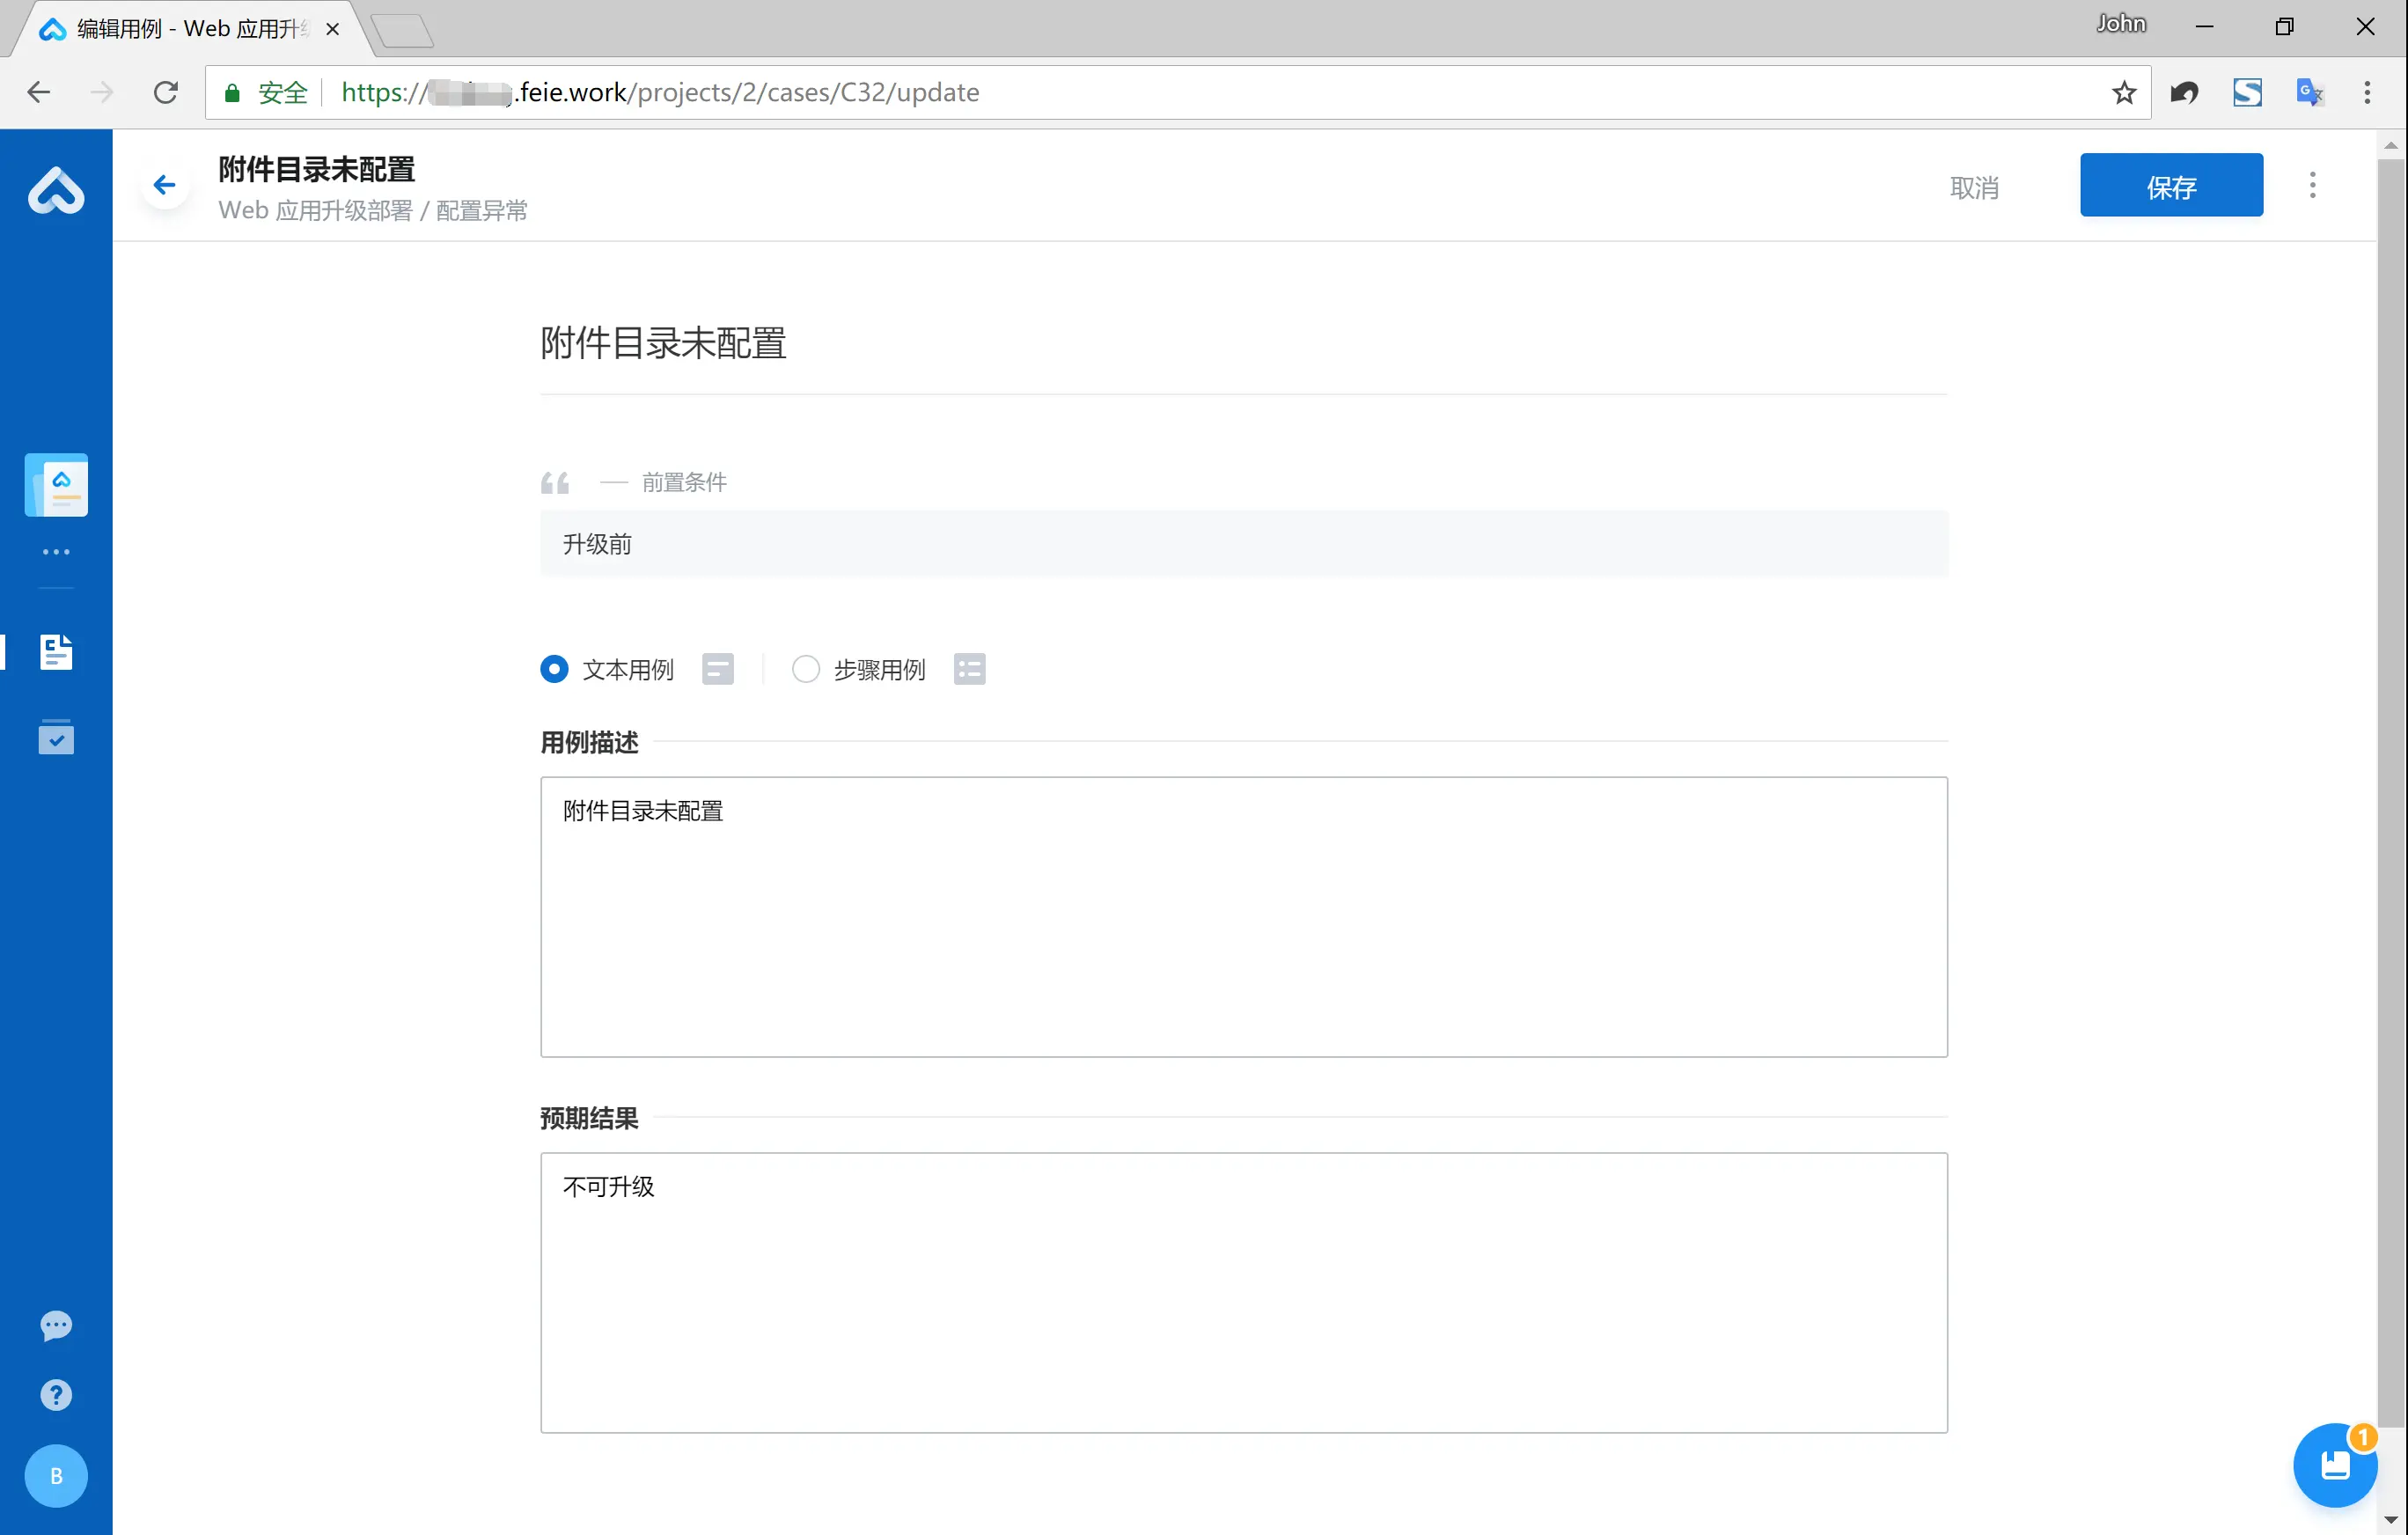Viewport: 2408px width, 1535px height.
Task: Expand the sidebar three-dots more projects
Action: point(56,552)
